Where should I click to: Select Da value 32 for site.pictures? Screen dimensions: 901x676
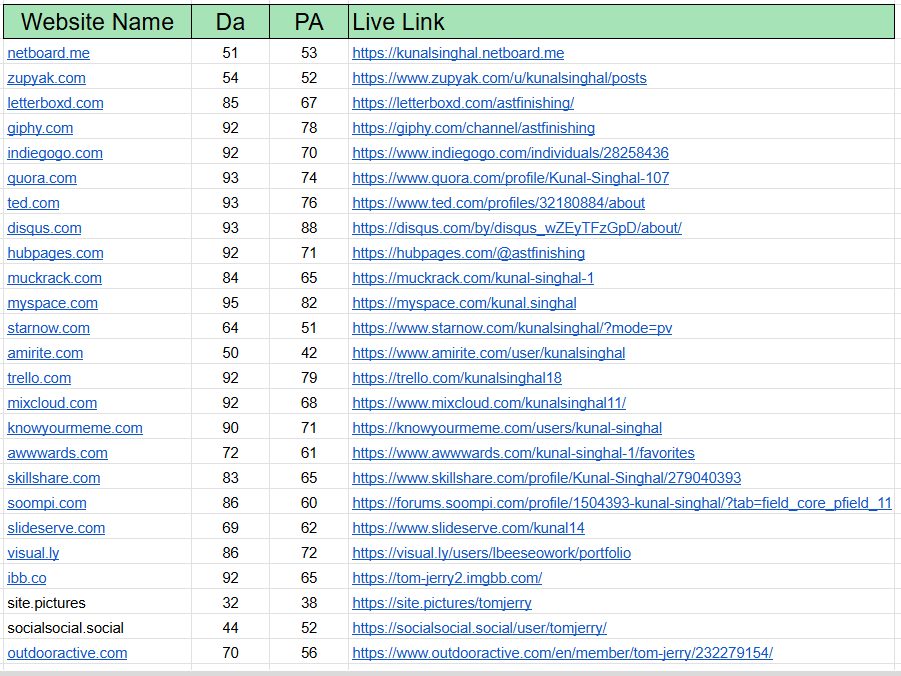click(230, 603)
